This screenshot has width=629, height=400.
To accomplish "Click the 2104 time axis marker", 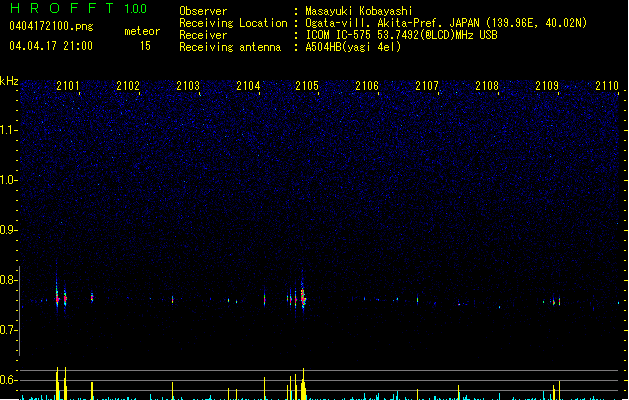I will click(248, 86).
